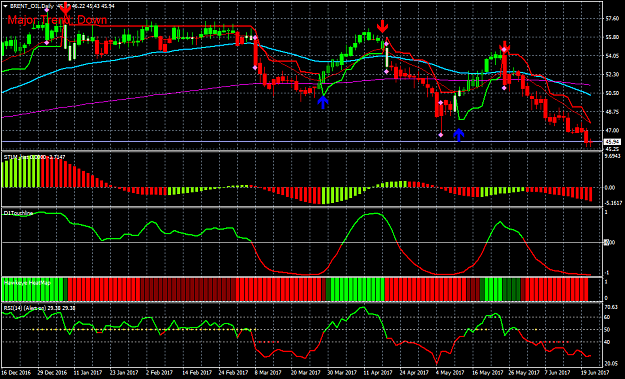
Task: Click the 45.94 current price tag
Action: pyautogui.click(x=612, y=141)
